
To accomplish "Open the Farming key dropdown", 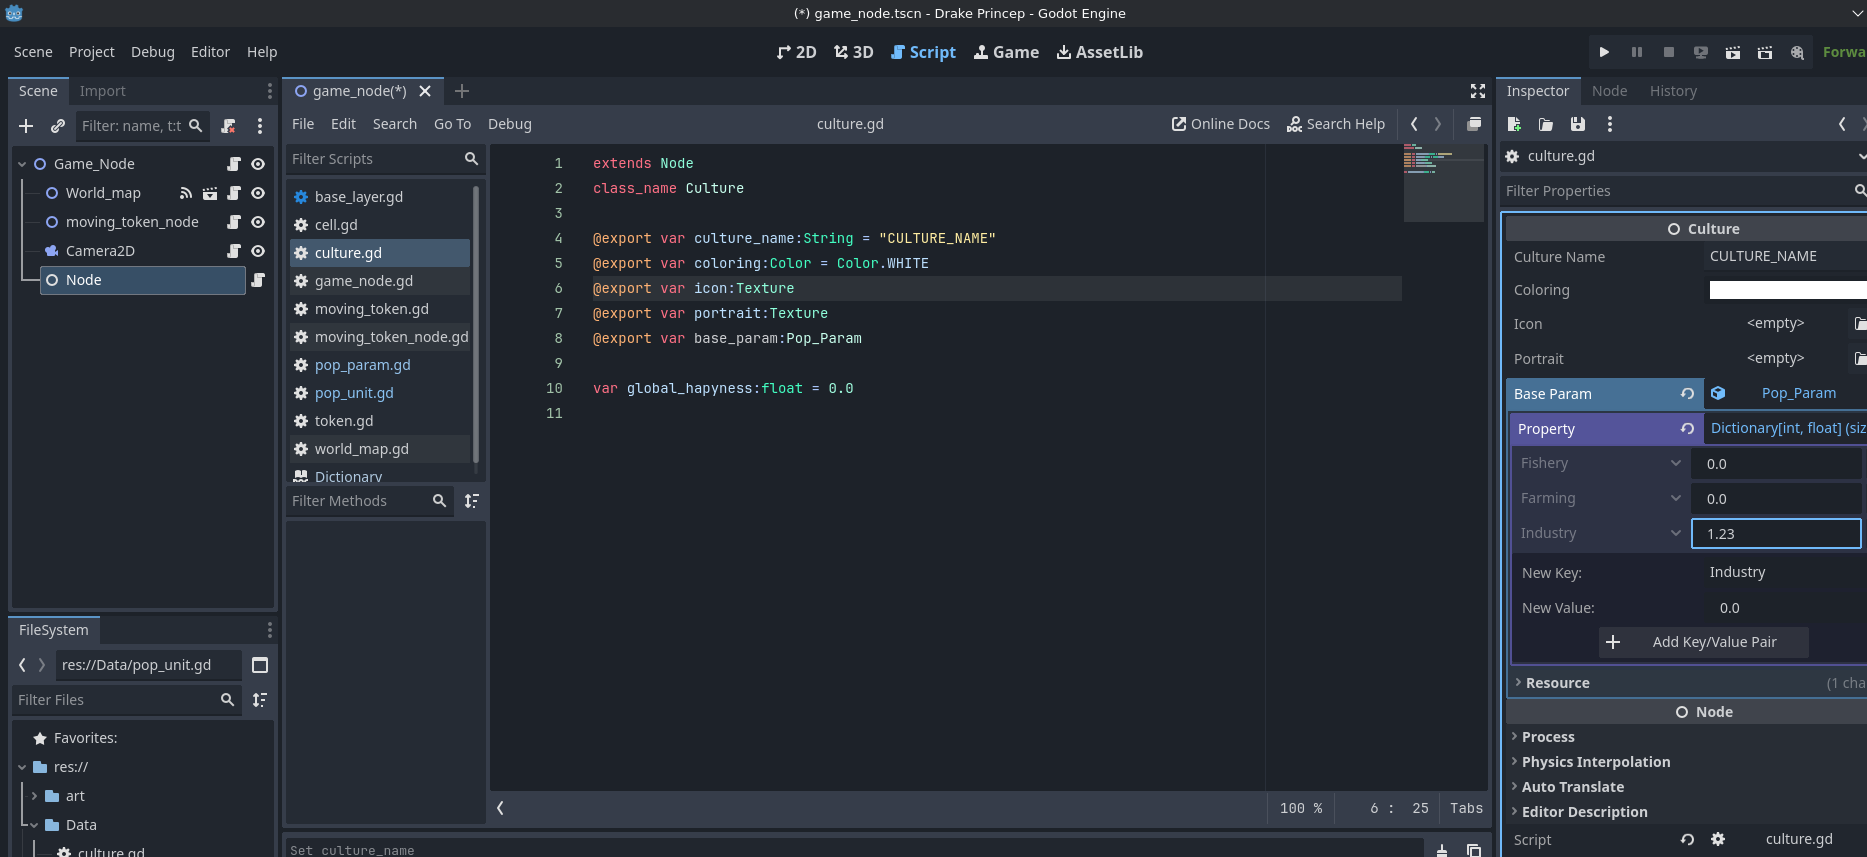I will (x=1675, y=498).
